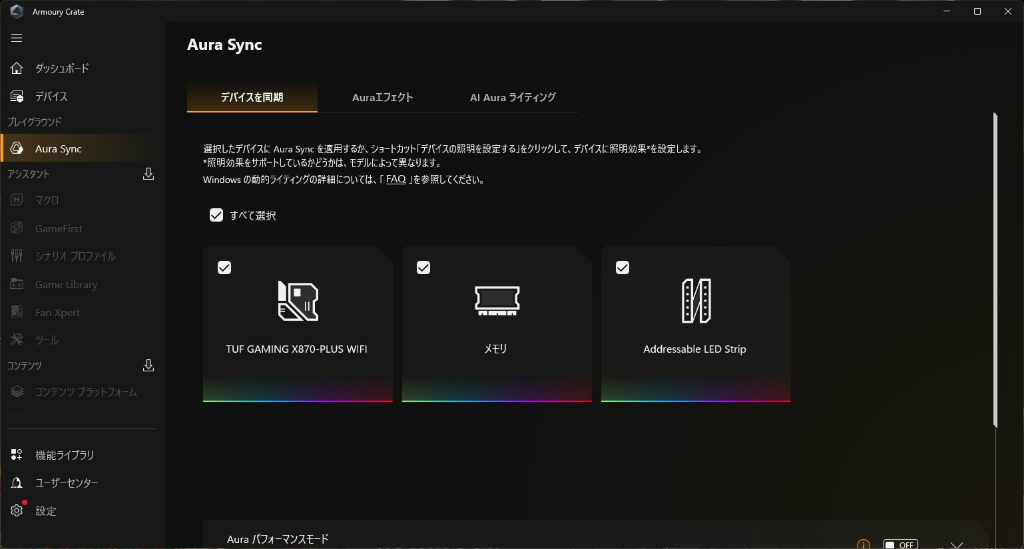Click the TUF GAMING X870-PLUS WIFI label
This screenshot has height=549, width=1024.
[x=296, y=349]
